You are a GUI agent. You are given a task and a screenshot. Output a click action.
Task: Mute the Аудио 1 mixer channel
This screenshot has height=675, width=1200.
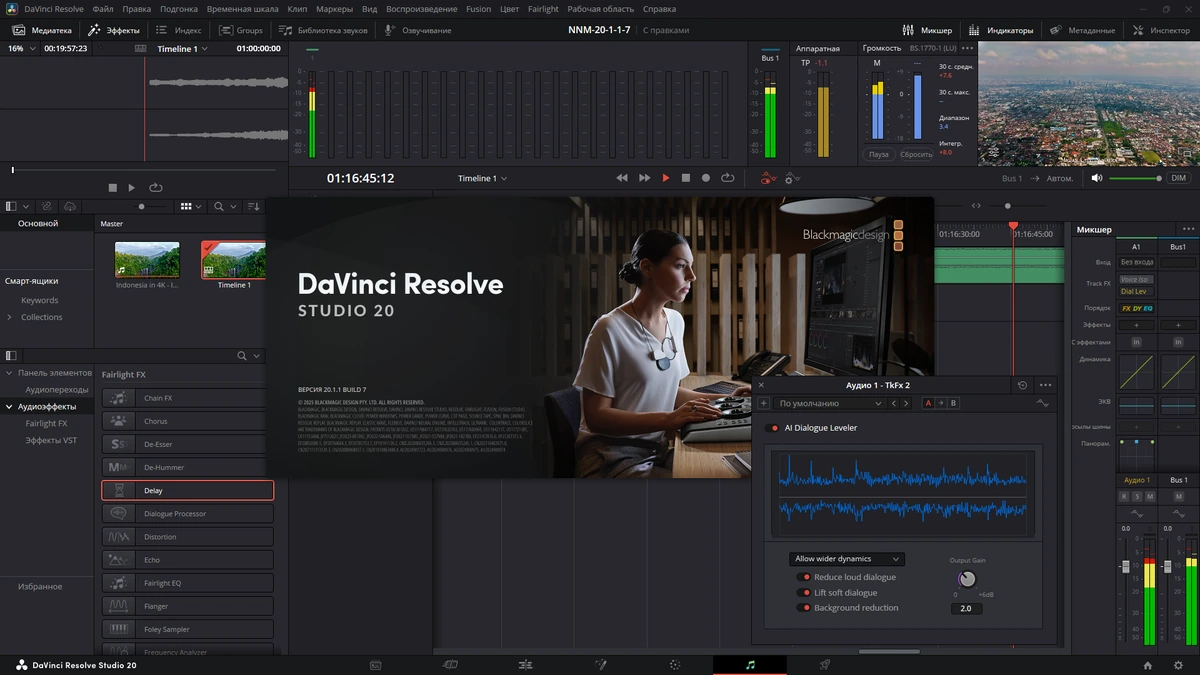1148,496
